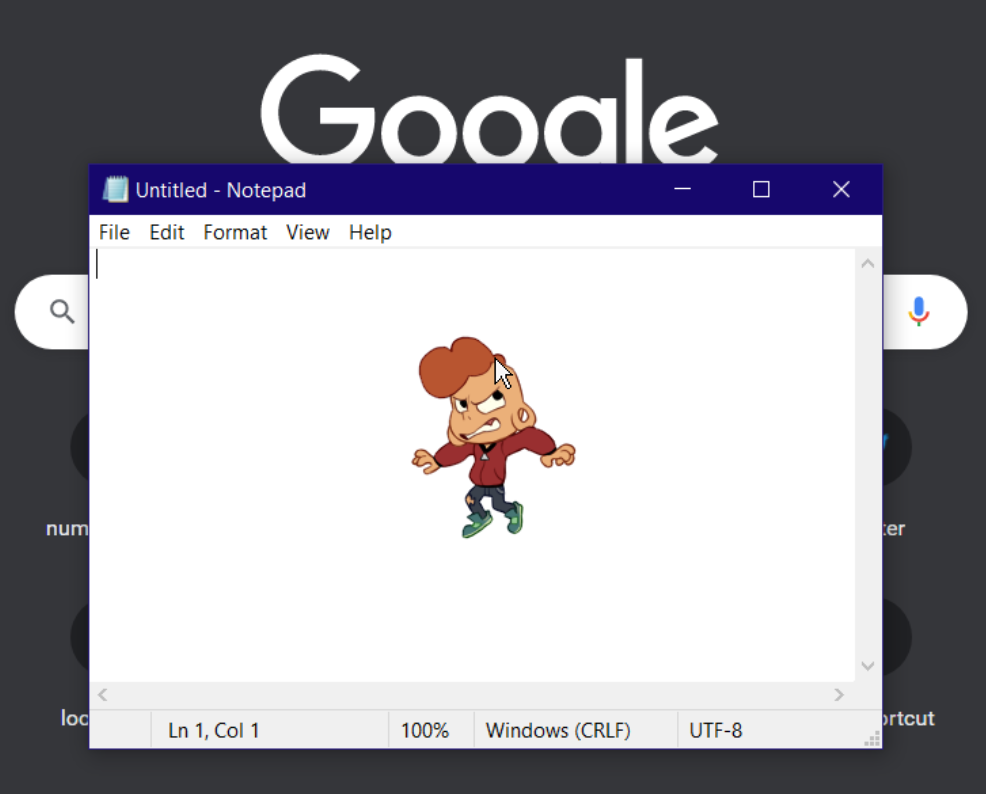
Task: Click the Google voice search microphone icon
Action: 919,312
